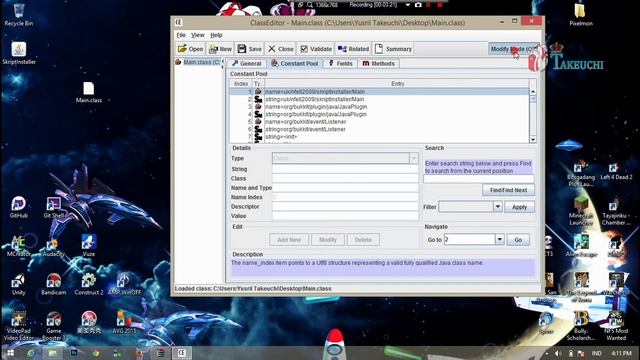This screenshot has height=360, width=640.
Task: Open the Construct 2 desktop shortcut
Action: [89, 284]
